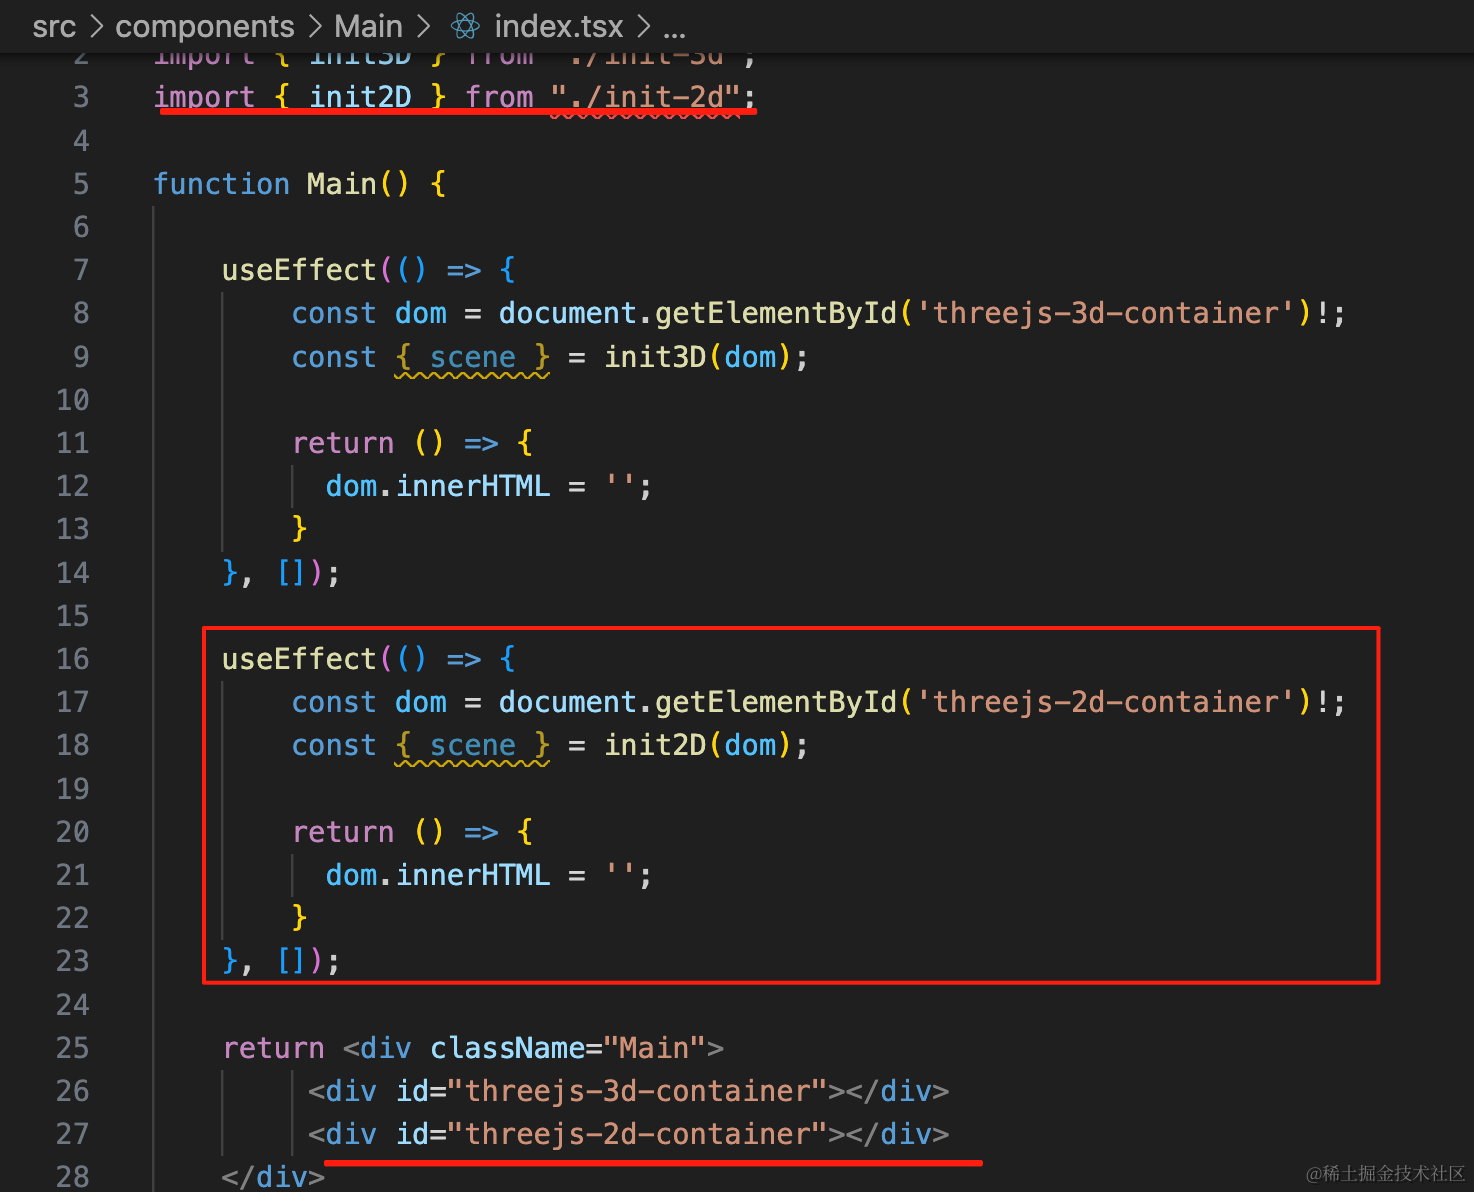Click 'getElementById' on line 8
This screenshot has width=1474, height=1192.
(x=776, y=313)
